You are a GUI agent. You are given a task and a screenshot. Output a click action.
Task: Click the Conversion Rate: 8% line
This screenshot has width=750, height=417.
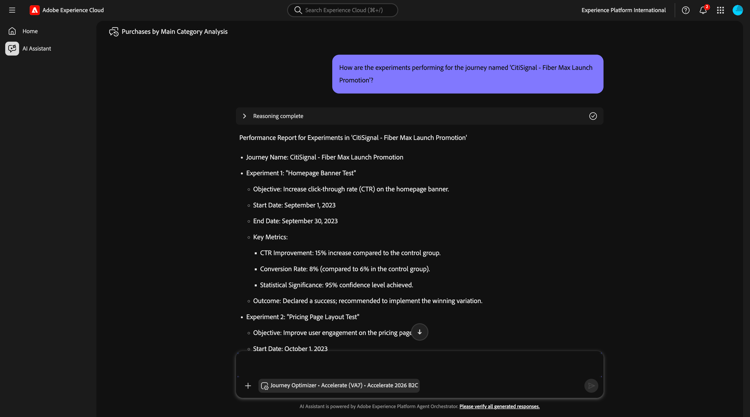coord(345,269)
